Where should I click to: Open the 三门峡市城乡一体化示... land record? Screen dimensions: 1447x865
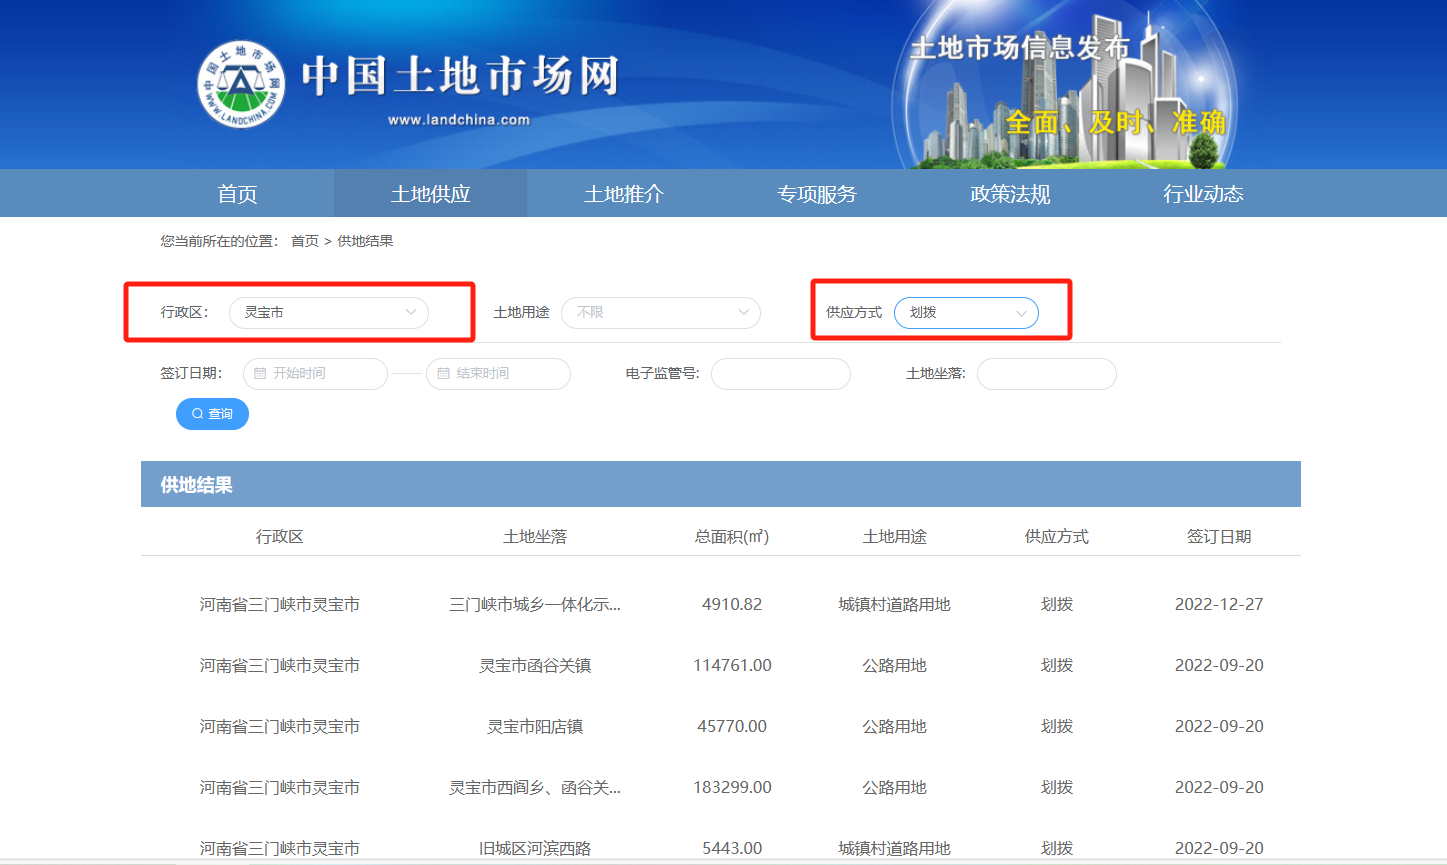[x=535, y=605]
